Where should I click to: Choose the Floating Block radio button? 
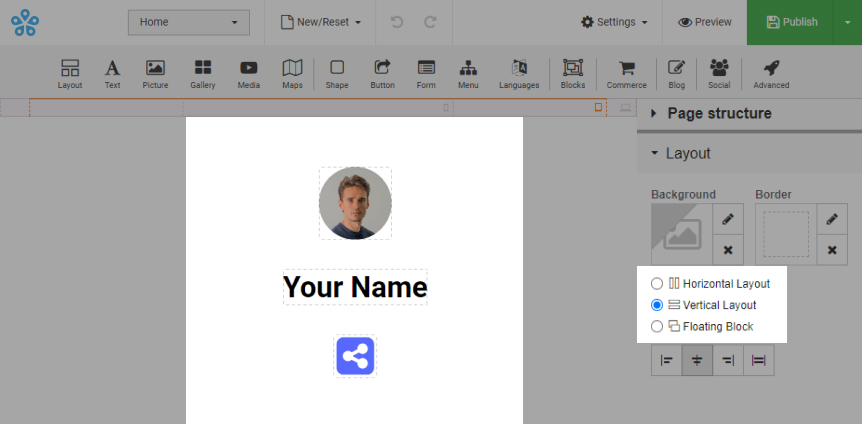(657, 326)
